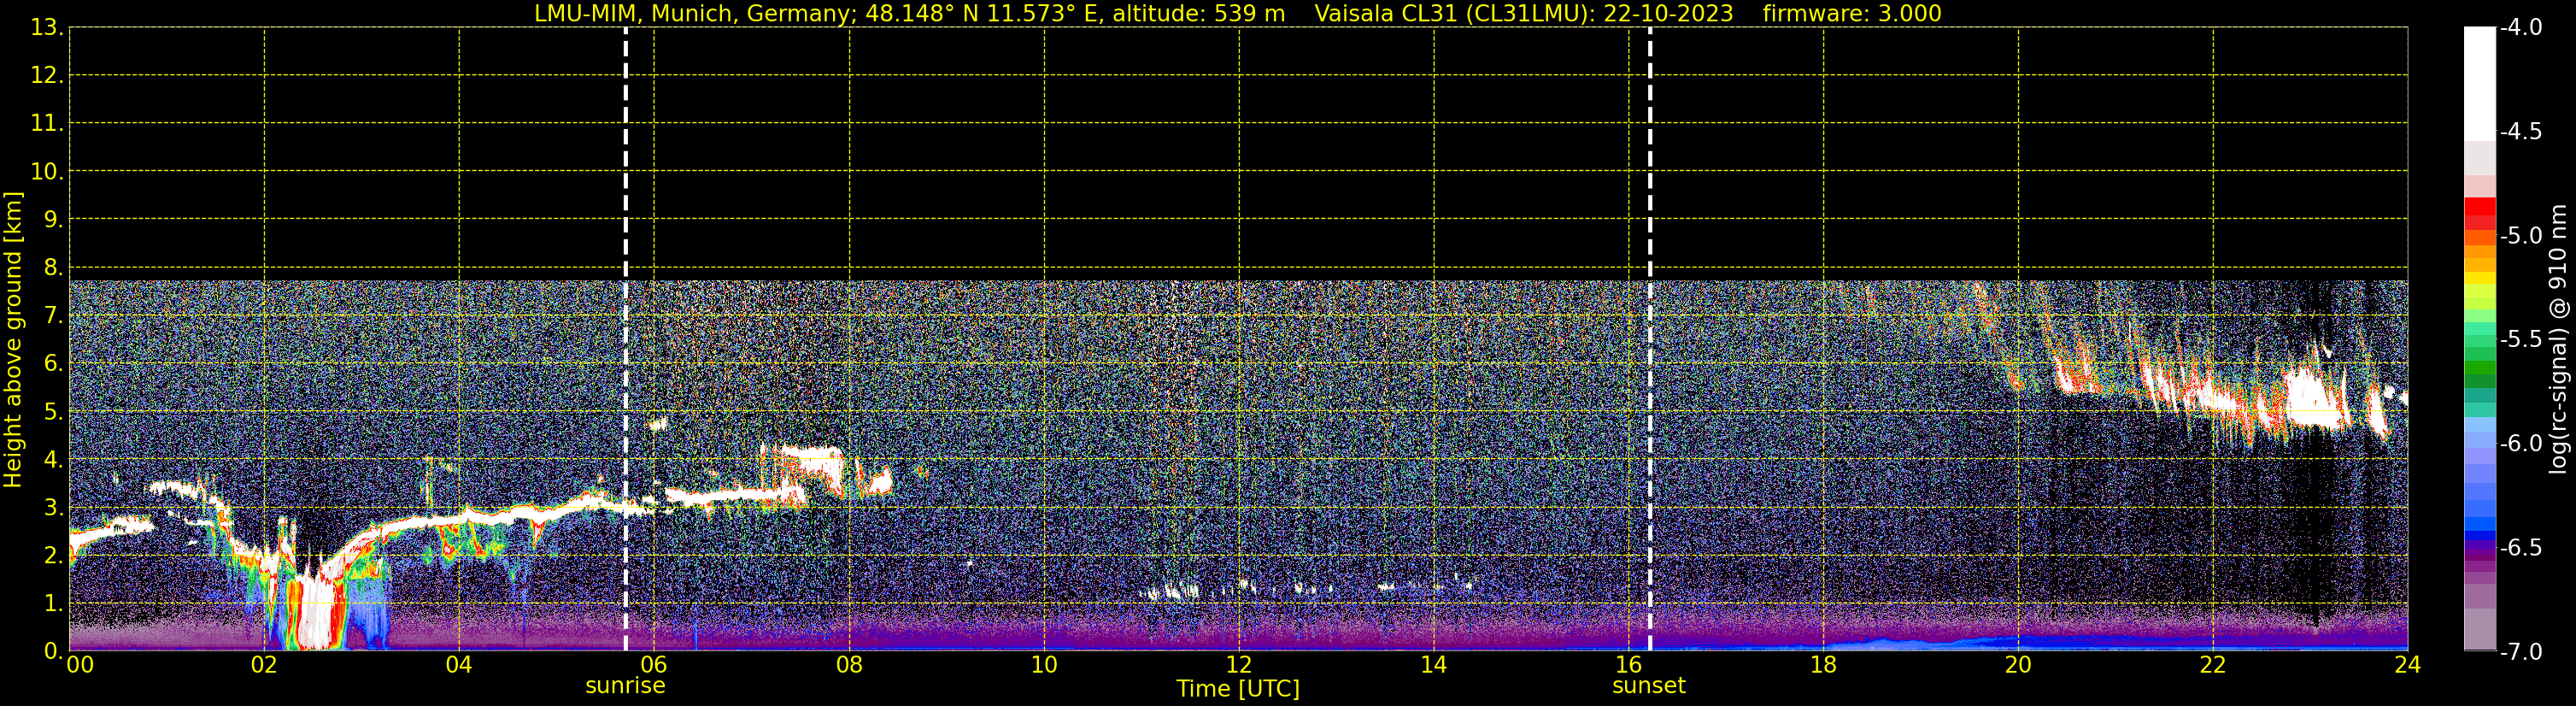Click the height axis tick label "2"
2576x706 pixels.
point(54,555)
